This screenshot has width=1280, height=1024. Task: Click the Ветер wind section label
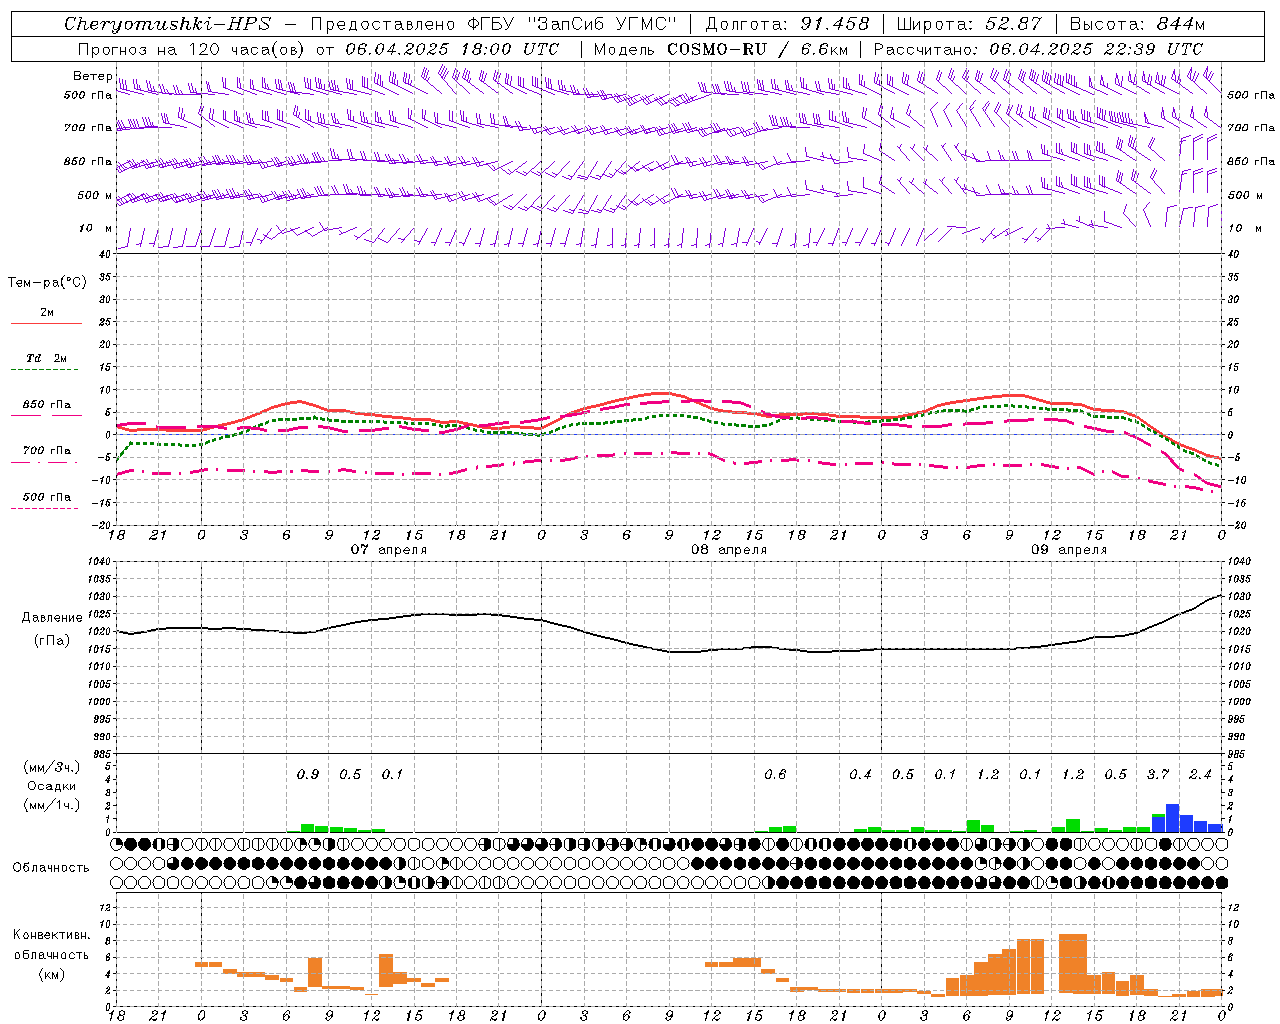pyautogui.click(x=92, y=76)
